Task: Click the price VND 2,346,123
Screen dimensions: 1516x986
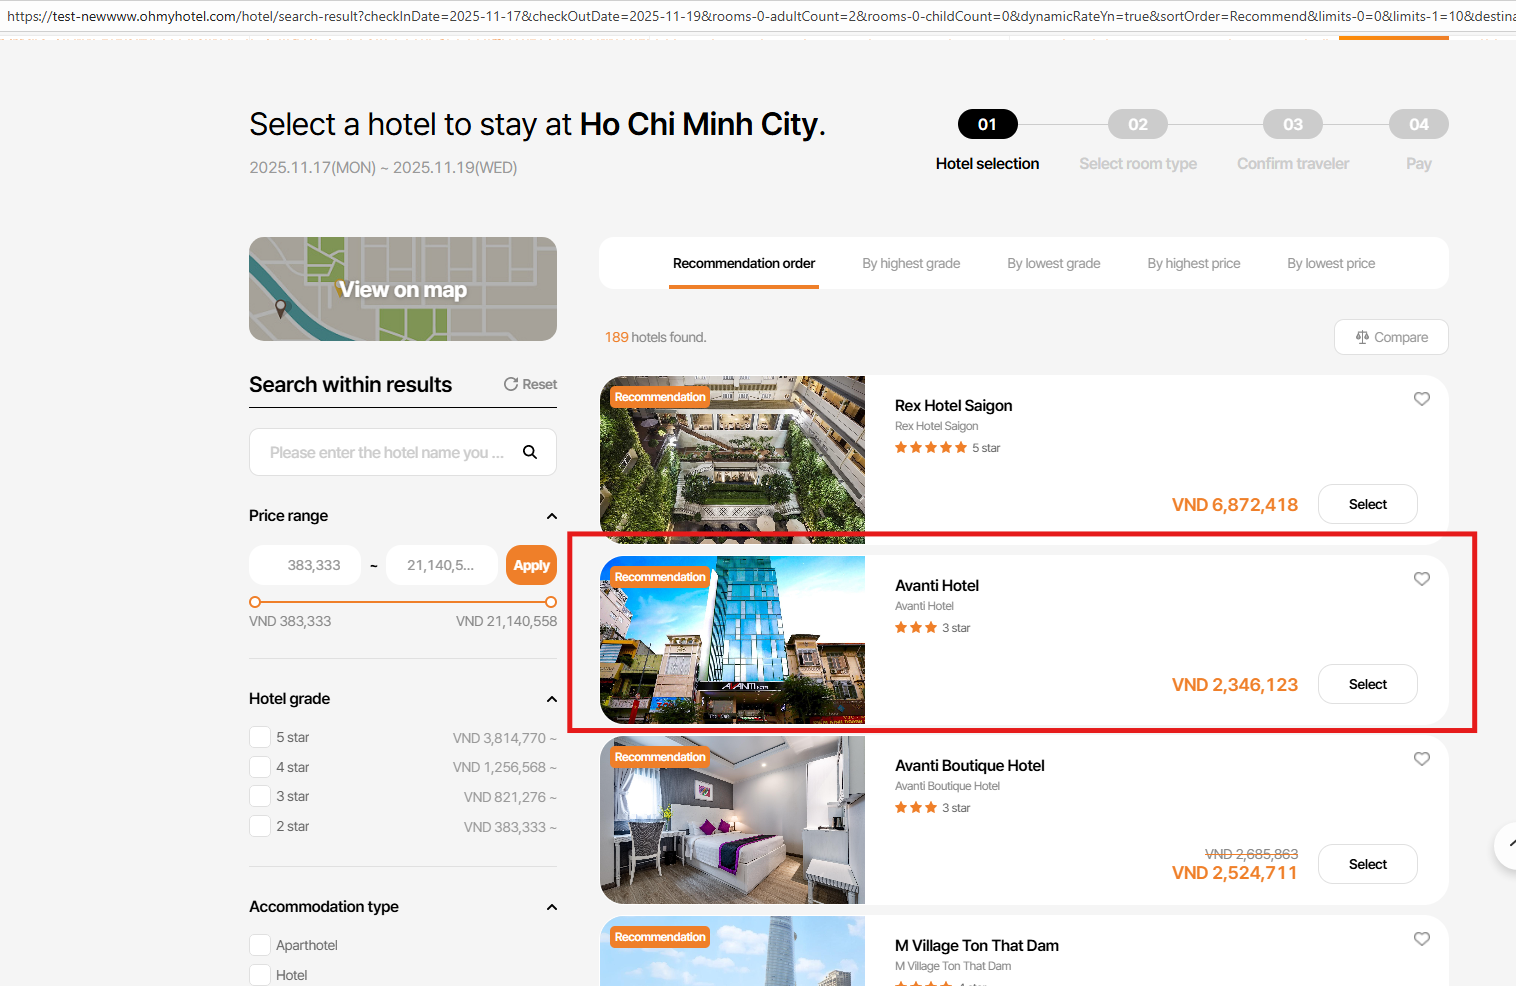Action: (x=1235, y=685)
